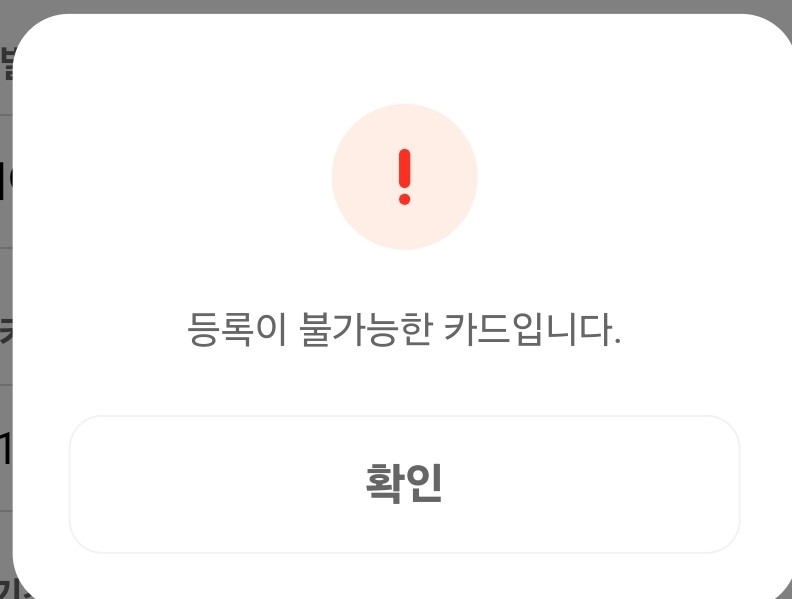The image size is (792, 599).
Task: Select the red dot of the exclamation mark
Action: (x=404, y=199)
